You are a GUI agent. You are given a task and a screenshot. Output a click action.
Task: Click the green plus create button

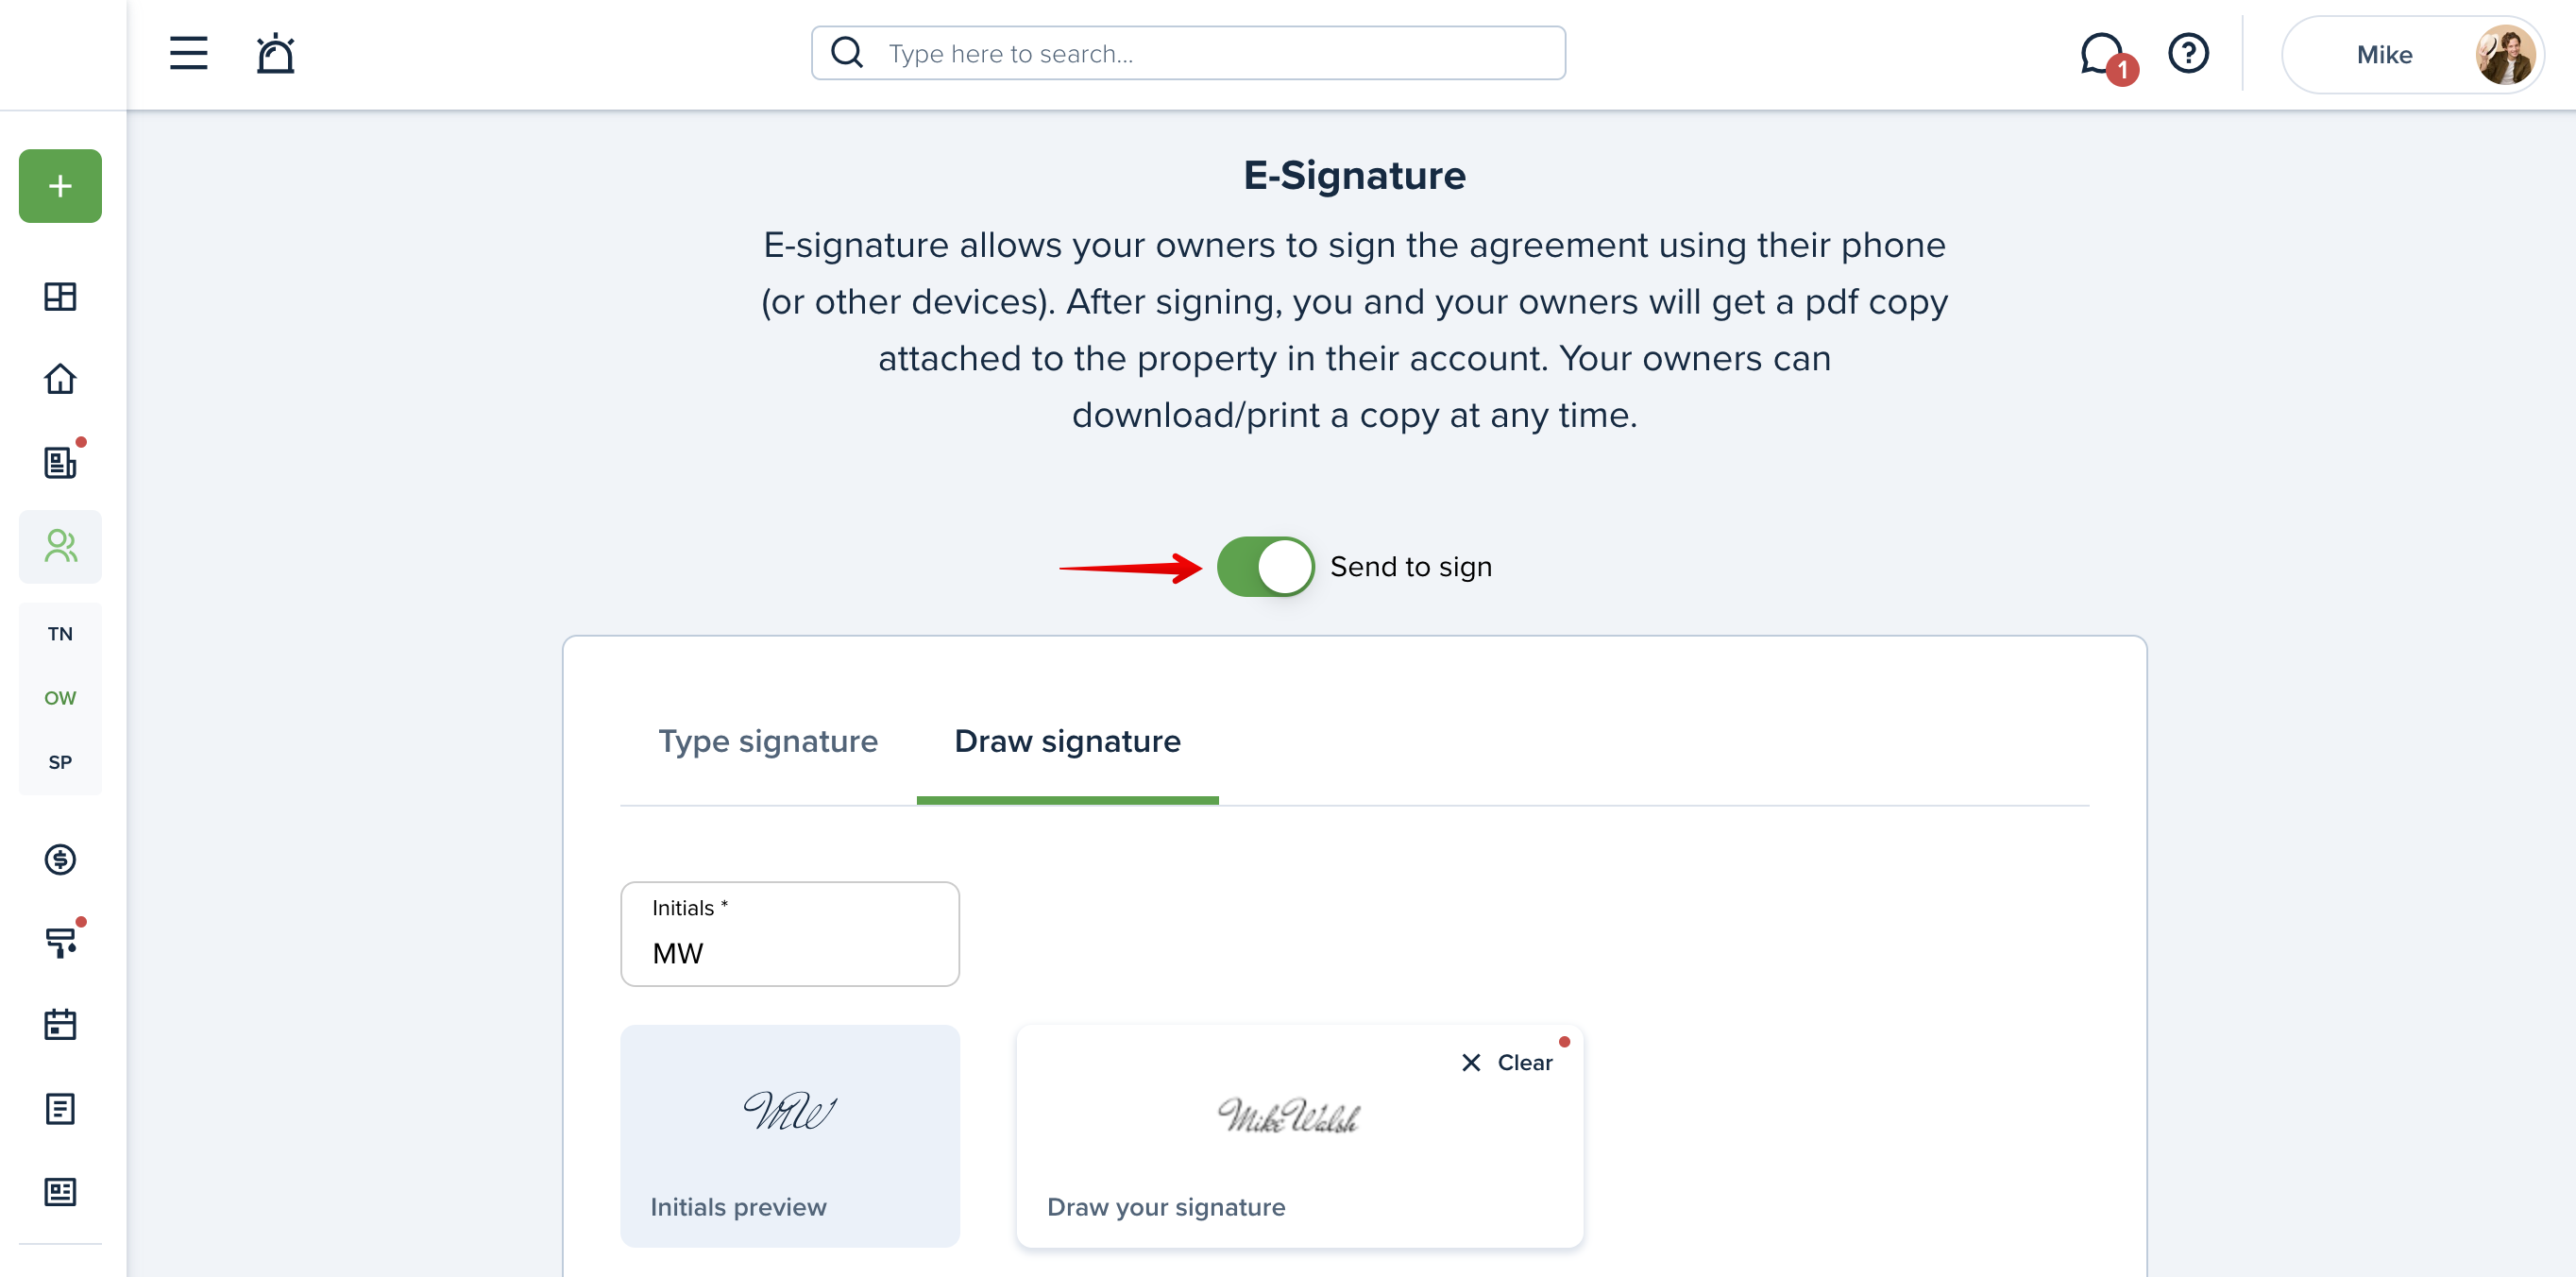pyautogui.click(x=60, y=186)
